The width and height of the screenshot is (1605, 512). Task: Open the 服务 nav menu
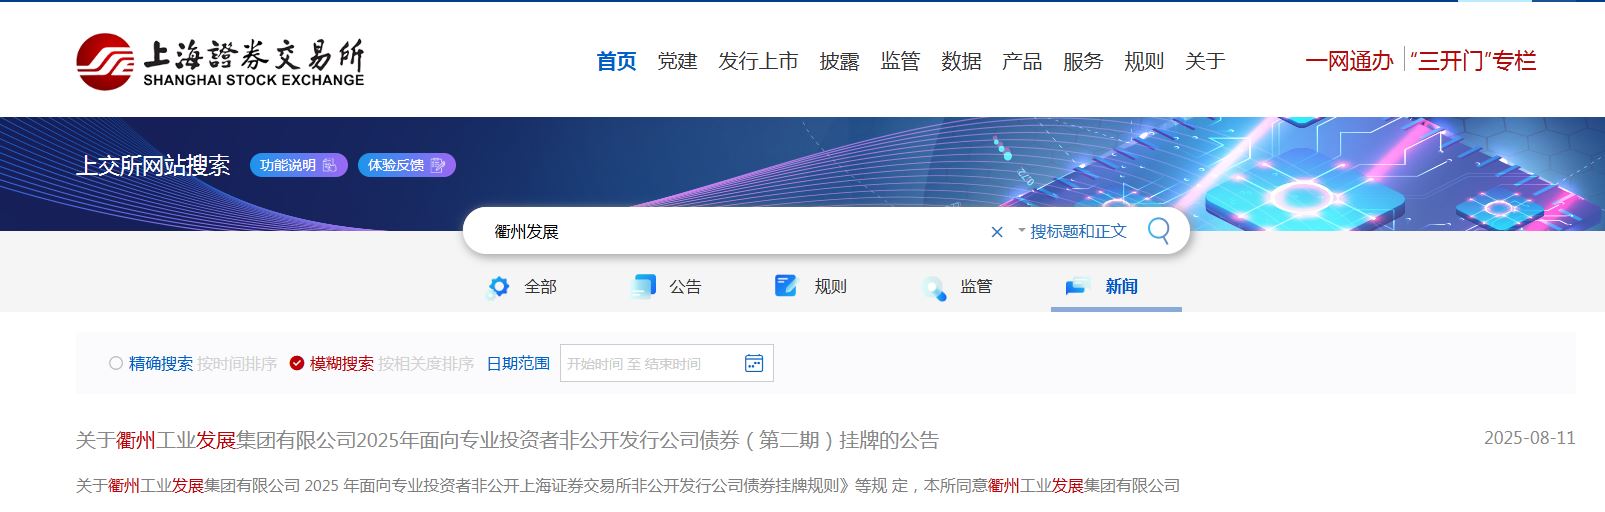1083,61
